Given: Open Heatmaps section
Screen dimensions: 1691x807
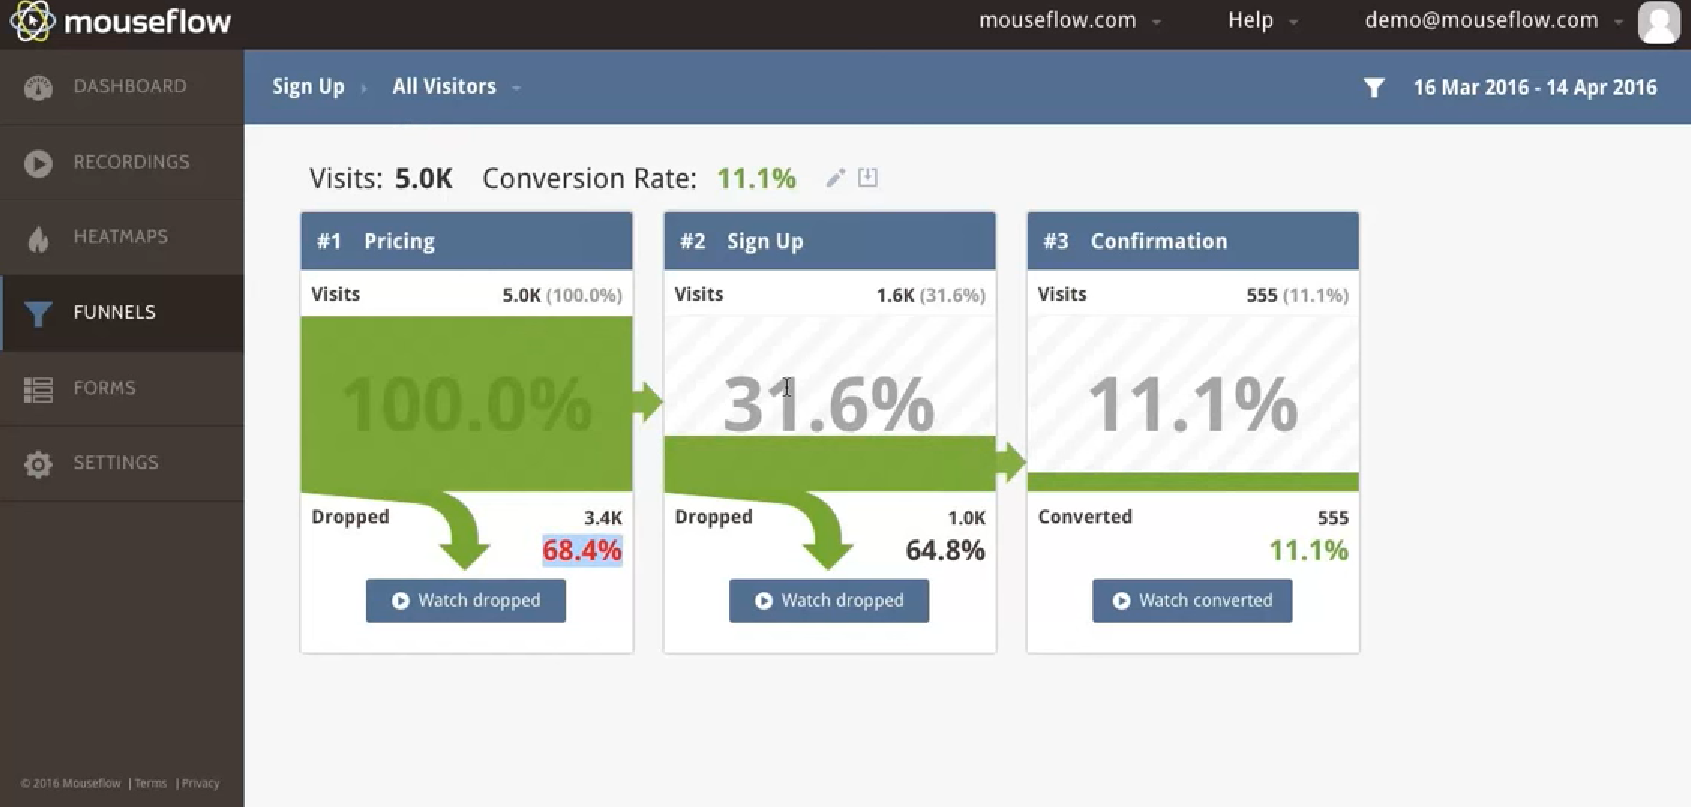Looking at the screenshot, I should tap(122, 238).
